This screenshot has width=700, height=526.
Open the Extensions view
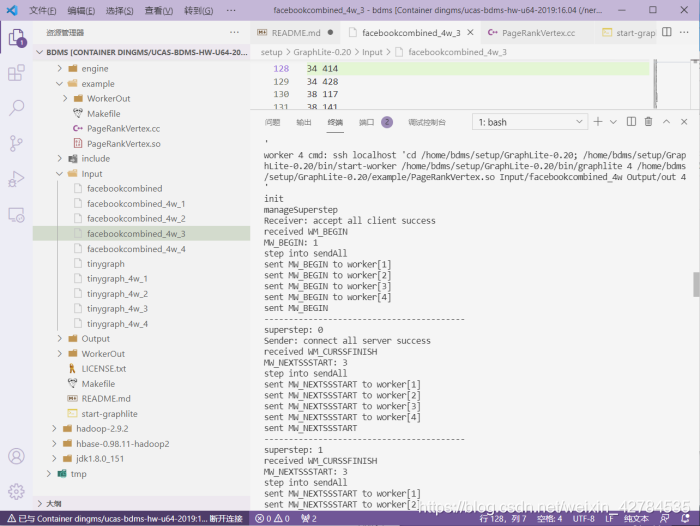(17, 72)
